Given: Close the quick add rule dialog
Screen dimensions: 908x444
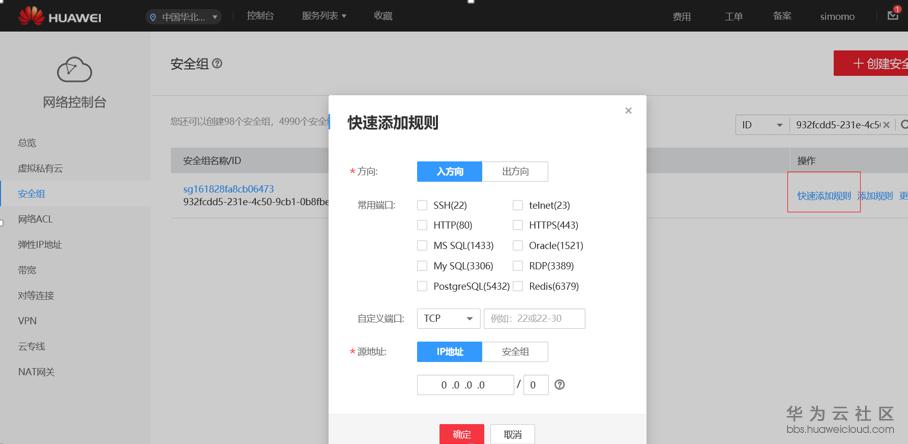Looking at the screenshot, I should click(628, 111).
